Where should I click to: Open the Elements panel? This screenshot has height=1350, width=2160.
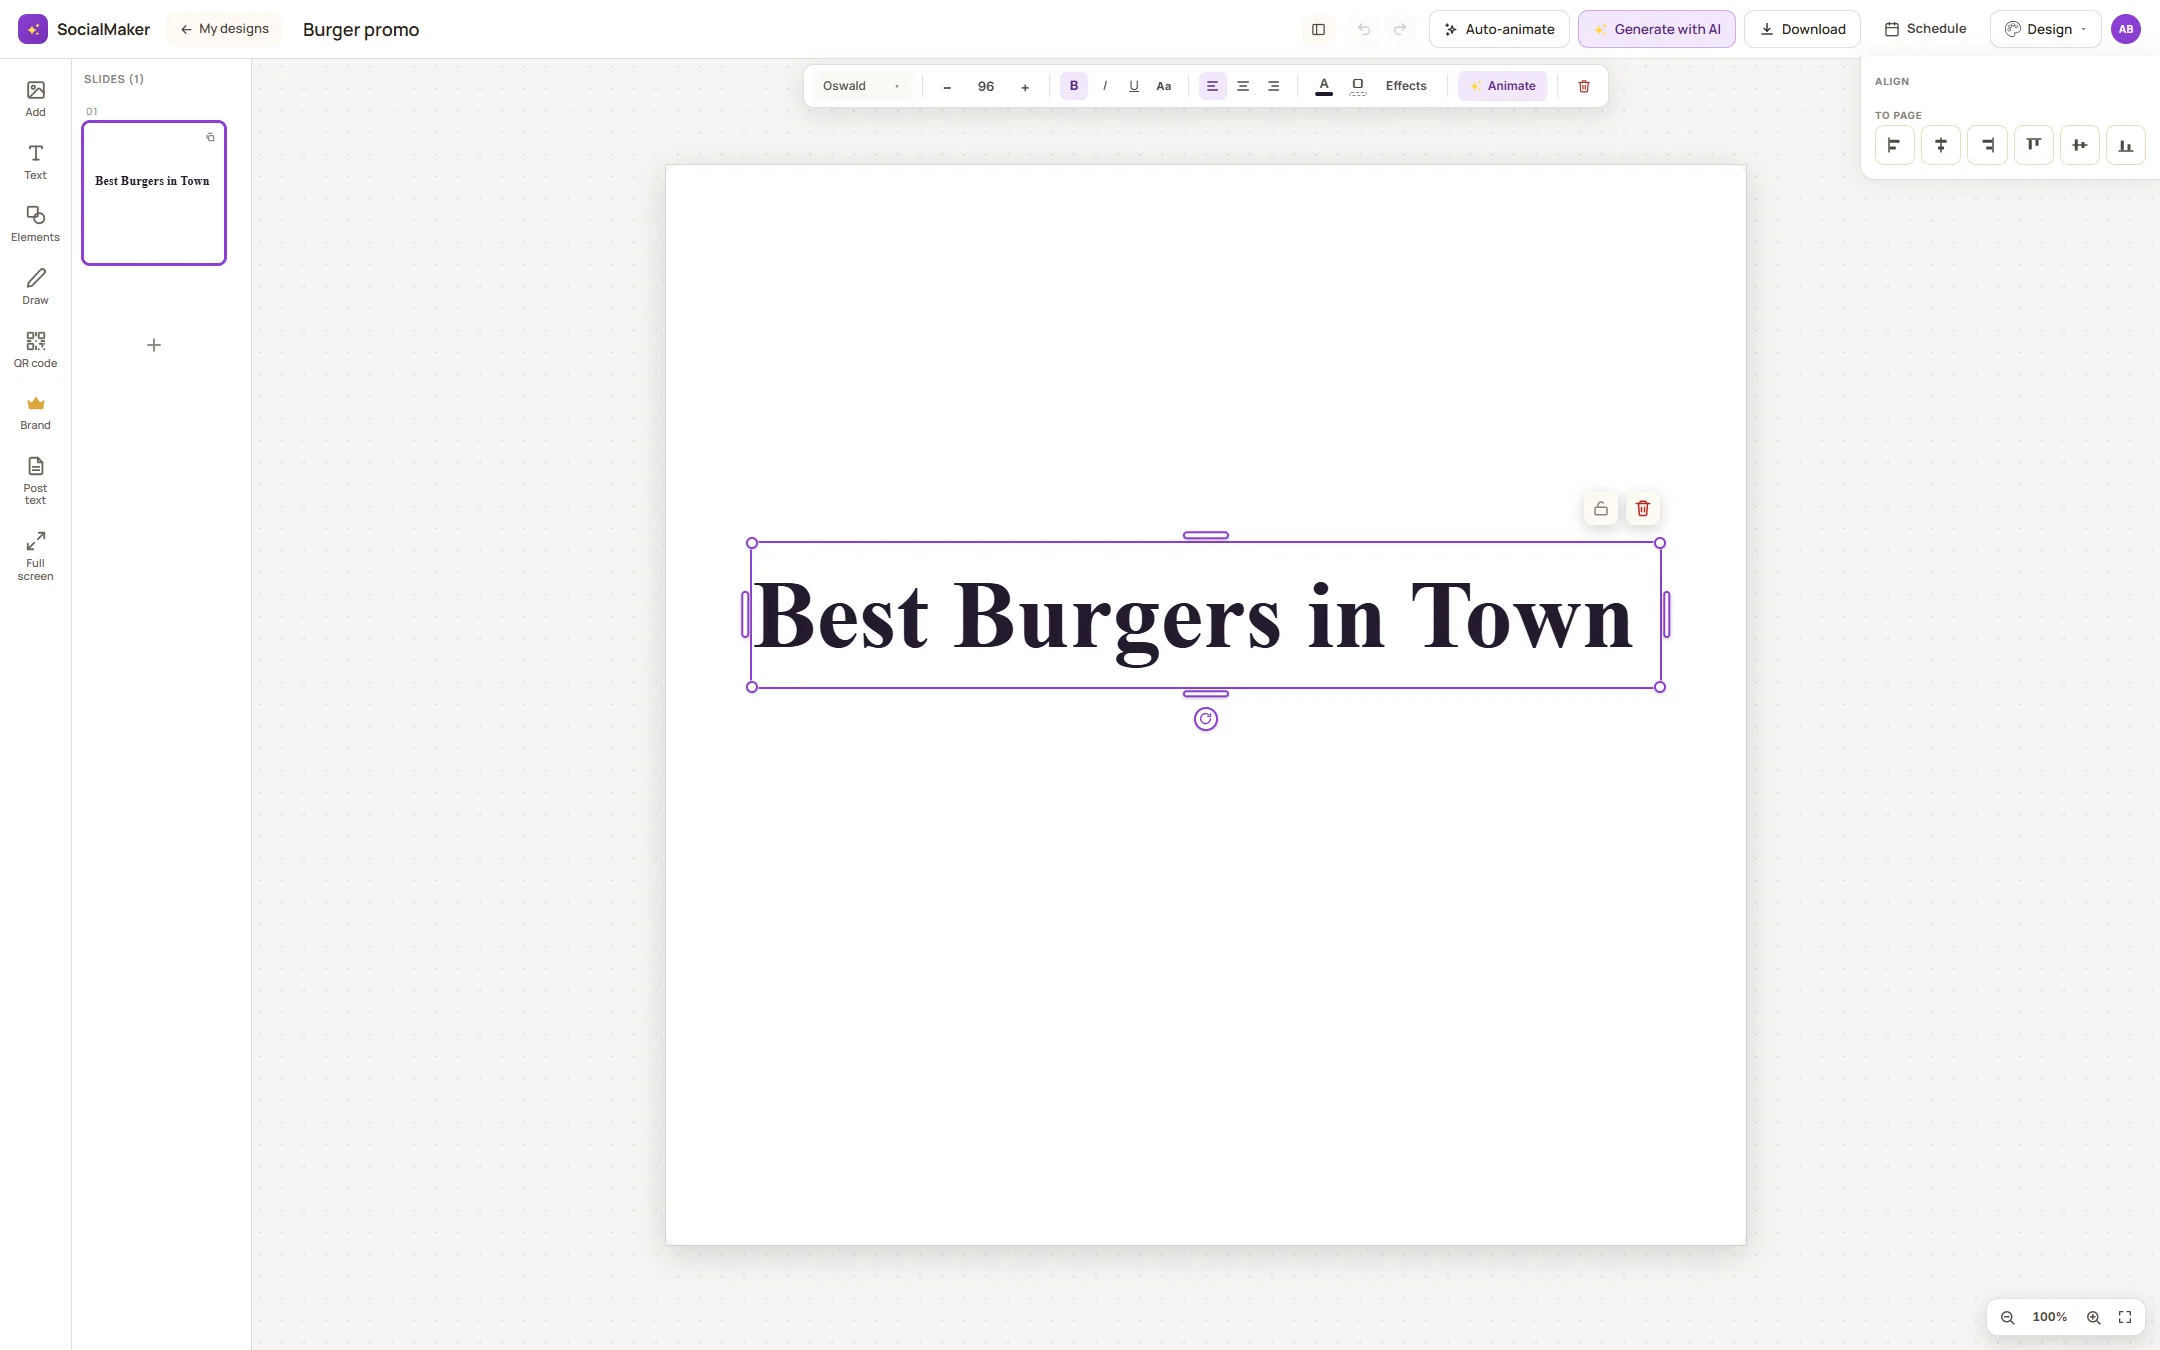tap(35, 224)
